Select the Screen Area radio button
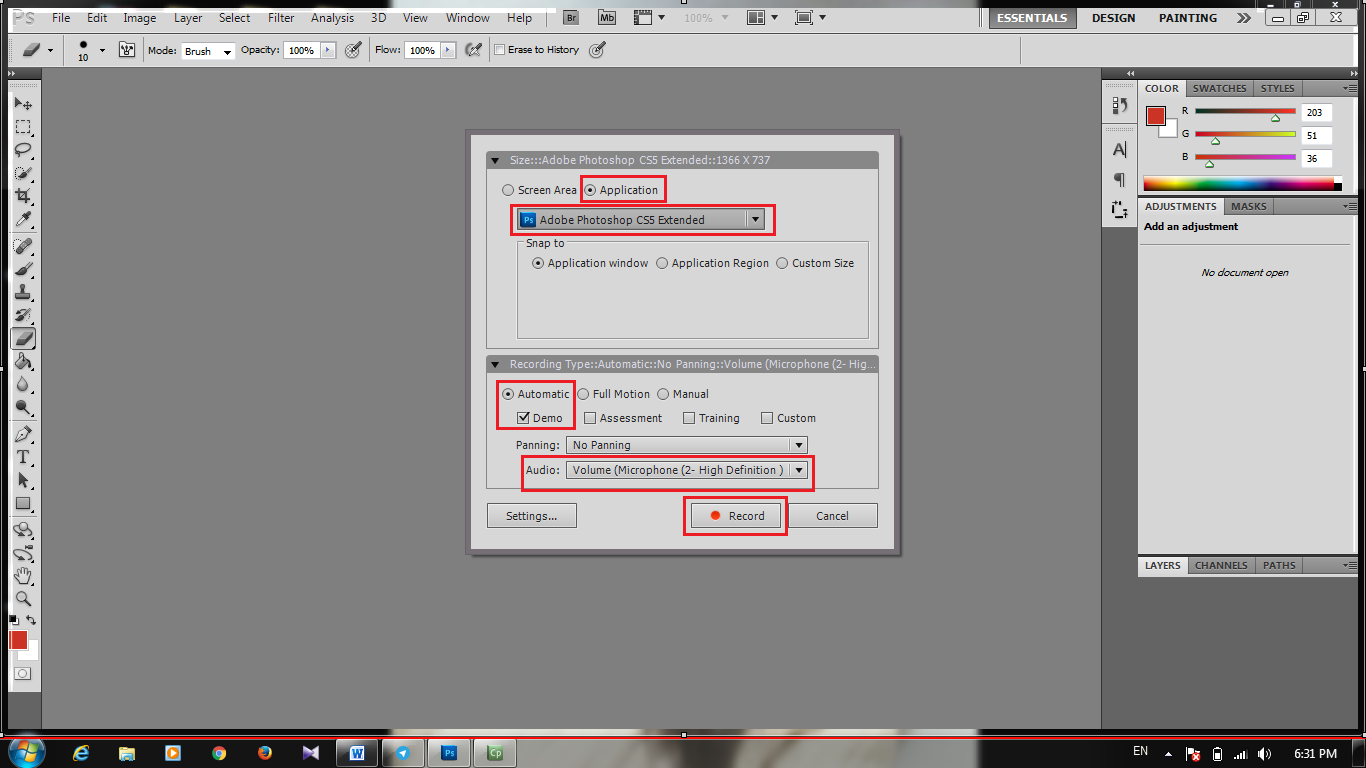This screenshot has height=768, width=1366. (x=508, y=190)
